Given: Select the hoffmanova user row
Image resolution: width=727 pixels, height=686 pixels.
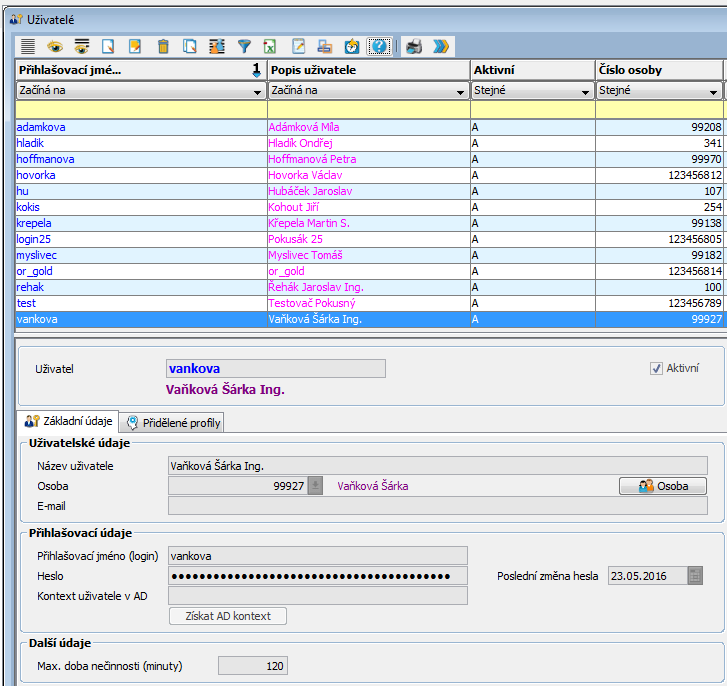Looking at the screenshot, I should tap(45, 159).
